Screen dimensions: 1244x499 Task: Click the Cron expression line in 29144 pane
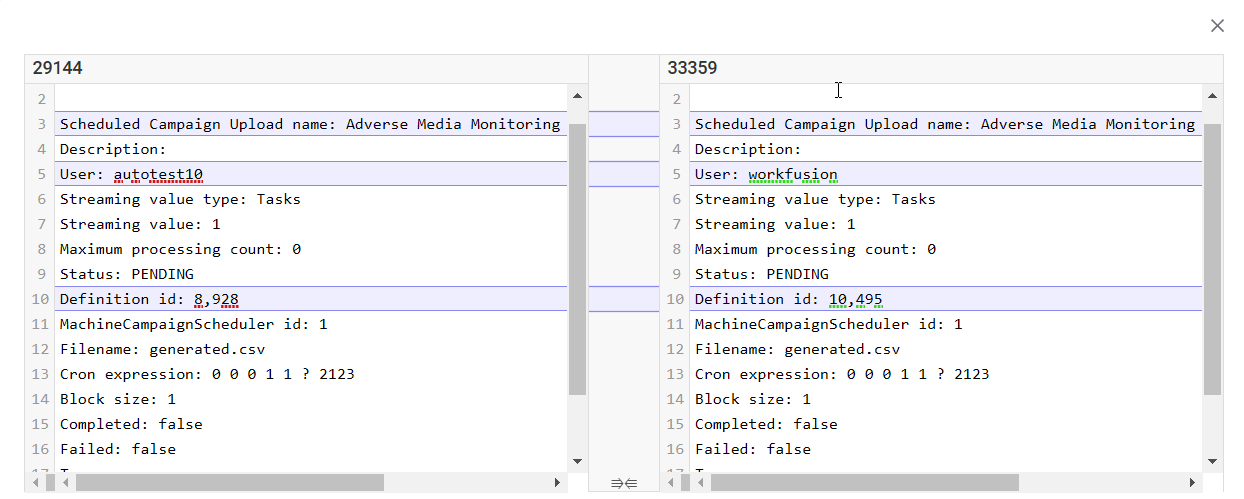[x=207, y=374]
